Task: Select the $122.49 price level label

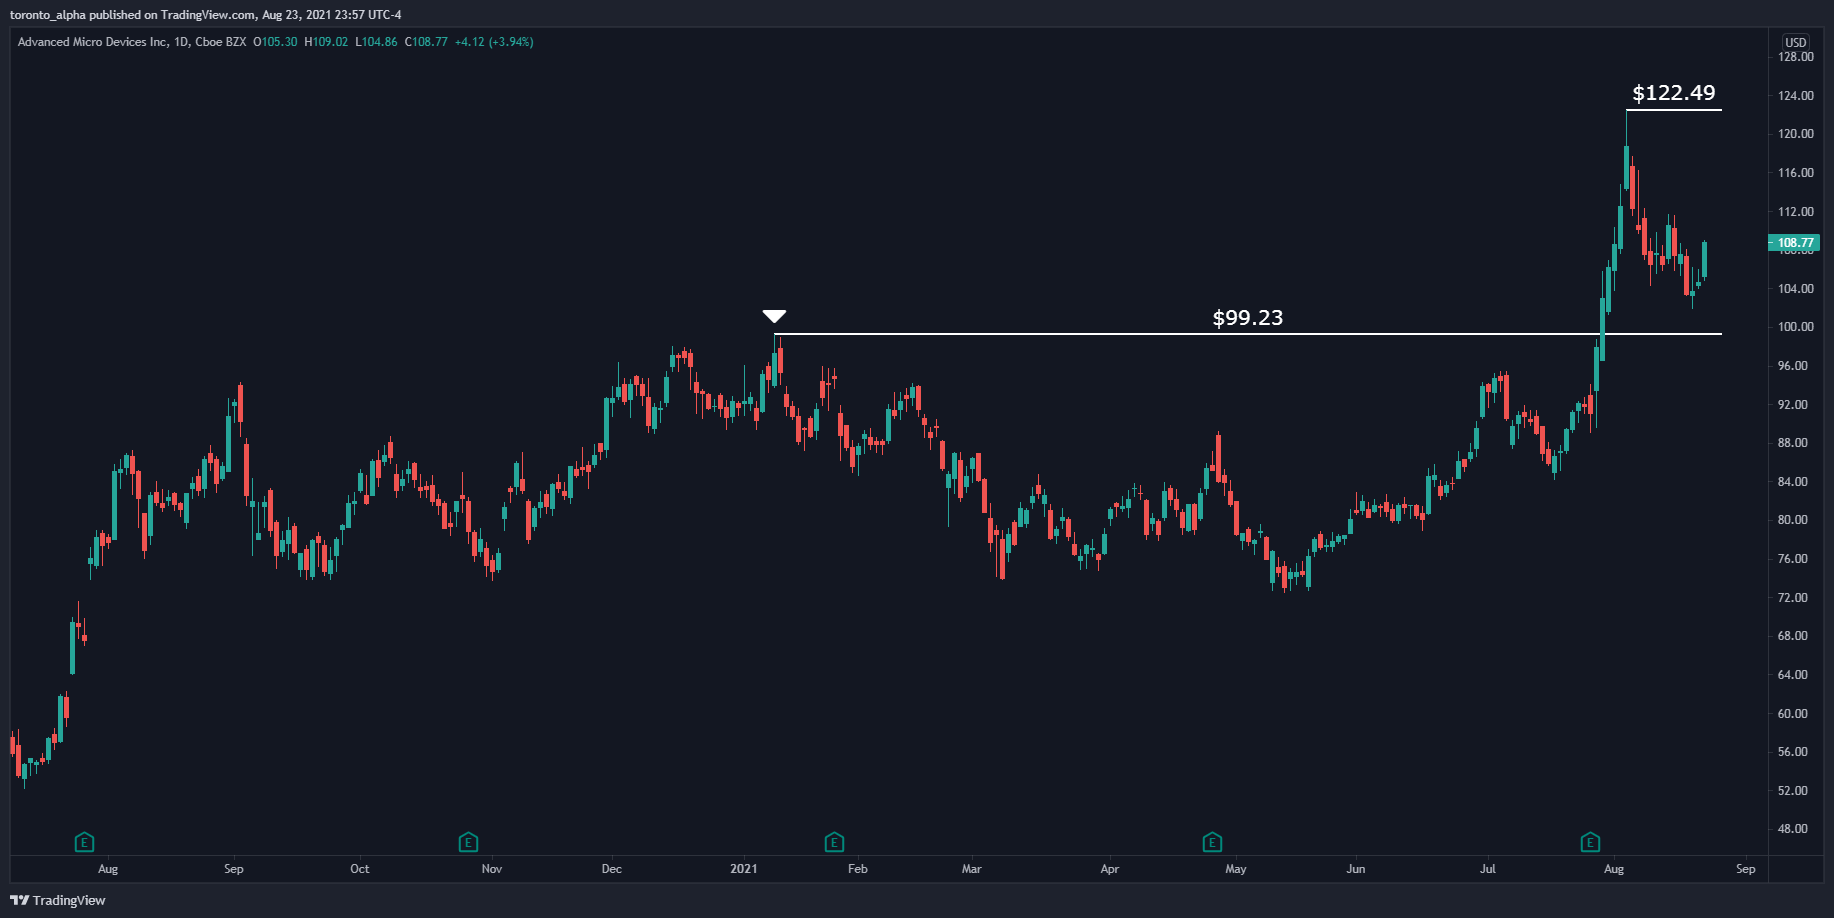Action: 1674,93
